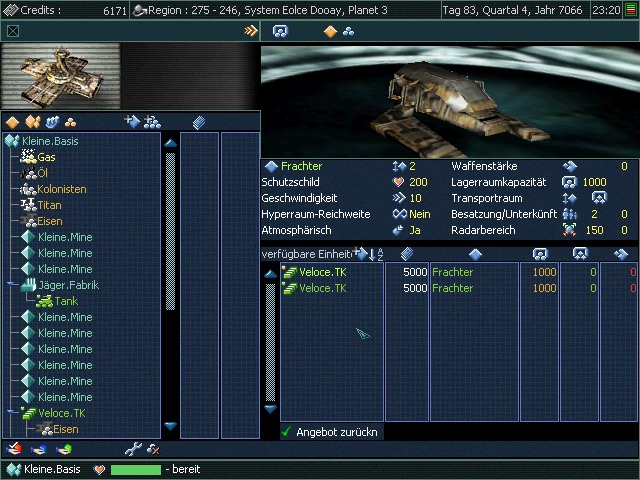
Task: Click the double-arrow forward icon in top bar
Action: click(x=251, y=31)
